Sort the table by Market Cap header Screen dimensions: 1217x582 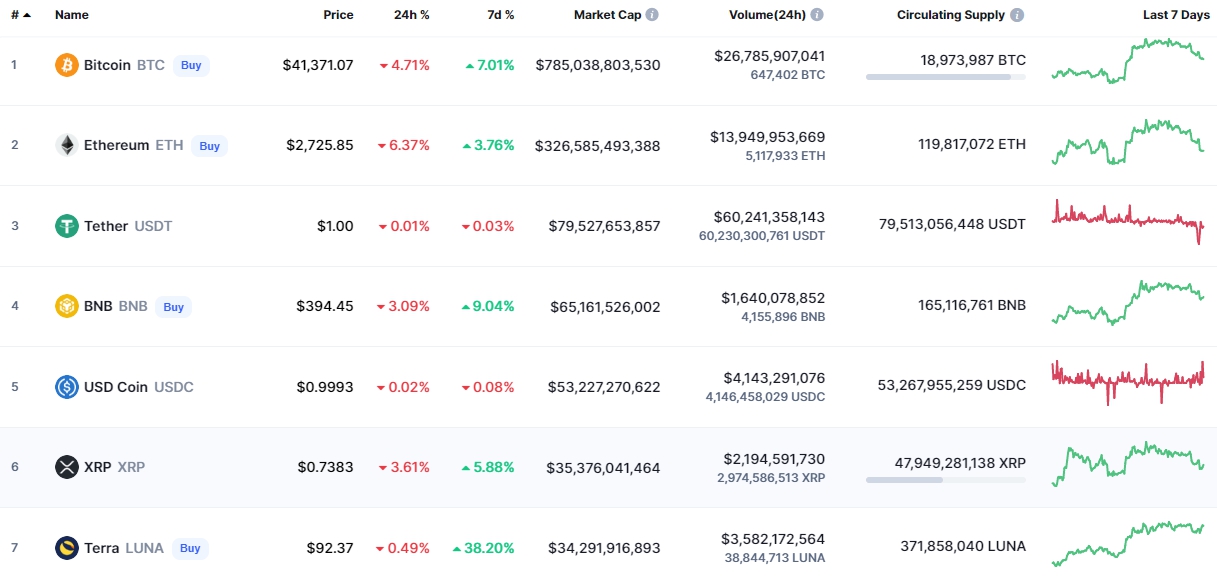coord(607,15)
